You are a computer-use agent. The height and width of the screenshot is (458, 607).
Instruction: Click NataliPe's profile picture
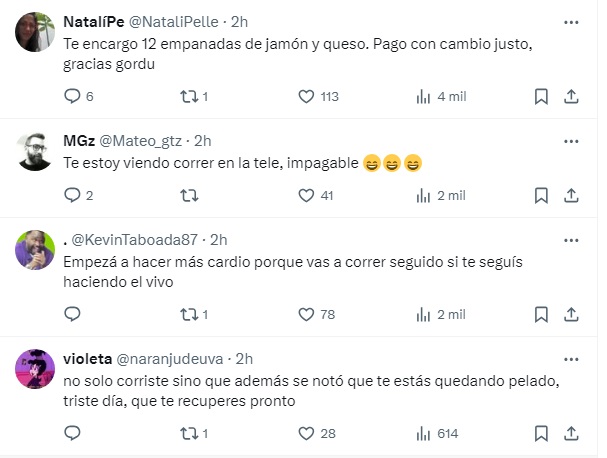pos(36,31)
